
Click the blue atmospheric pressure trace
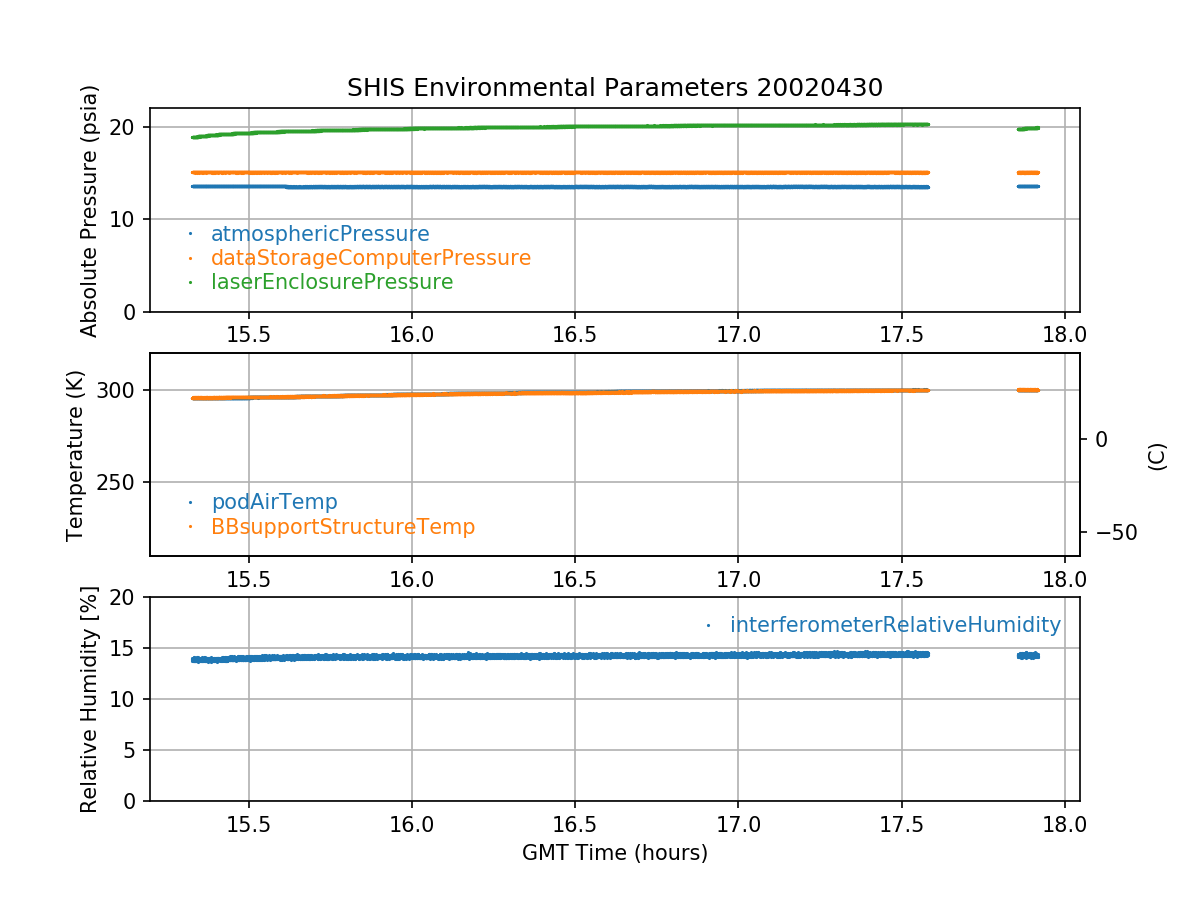[x=600, y=187]
